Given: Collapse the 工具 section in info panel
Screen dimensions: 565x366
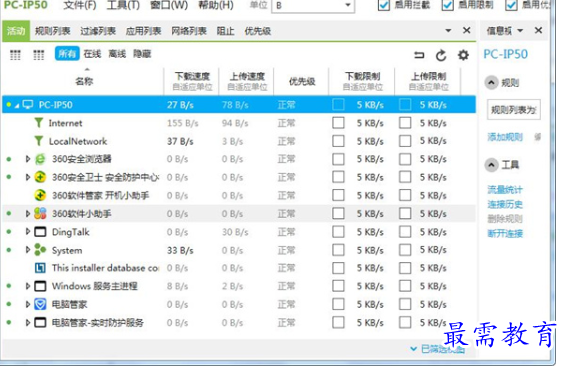Looking at the screenshot, I should pos(491,165).
